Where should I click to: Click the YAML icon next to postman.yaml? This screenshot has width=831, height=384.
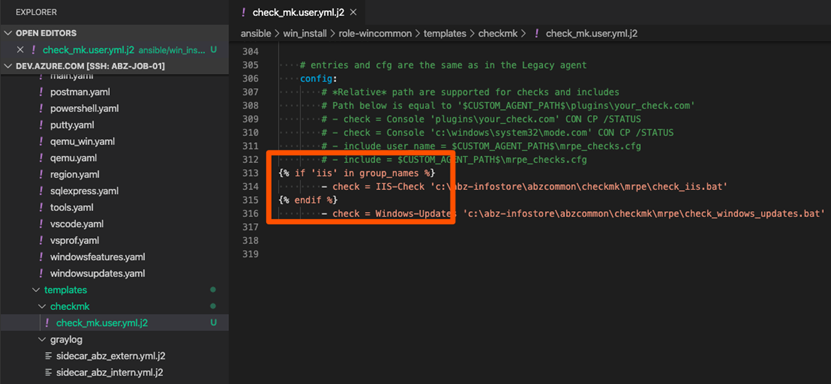click(41, 92)
